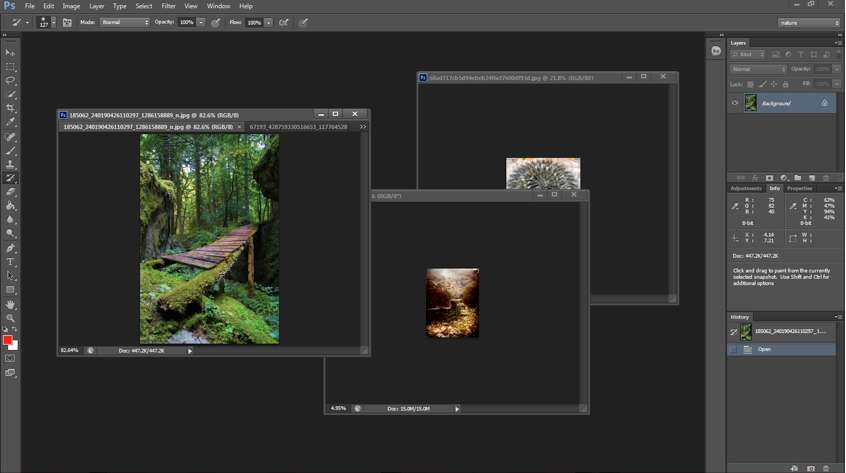Select the Spot Healing Brush tool
This screenshot has width=846, height=473.
pyautogui.click(x=10, y=137)
